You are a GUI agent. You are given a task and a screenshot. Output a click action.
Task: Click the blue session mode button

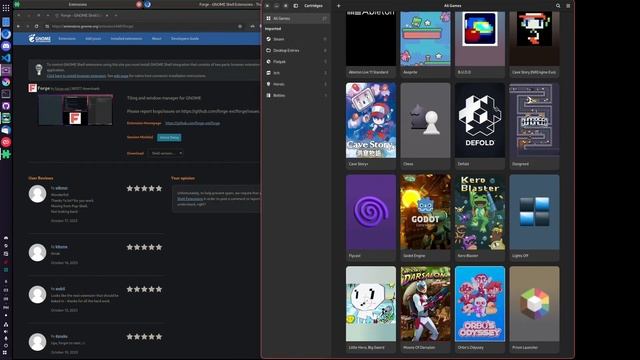coord(169,138)
